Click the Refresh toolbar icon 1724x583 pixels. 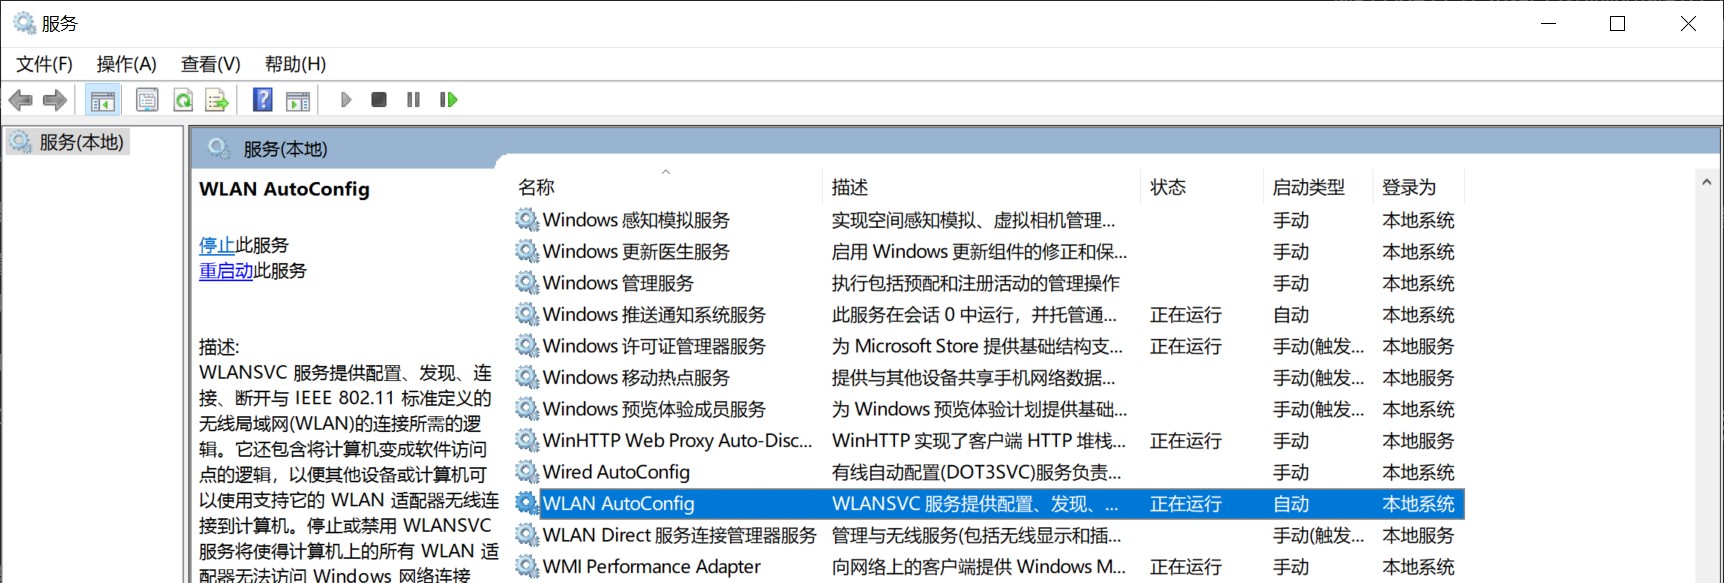point(183,100)
